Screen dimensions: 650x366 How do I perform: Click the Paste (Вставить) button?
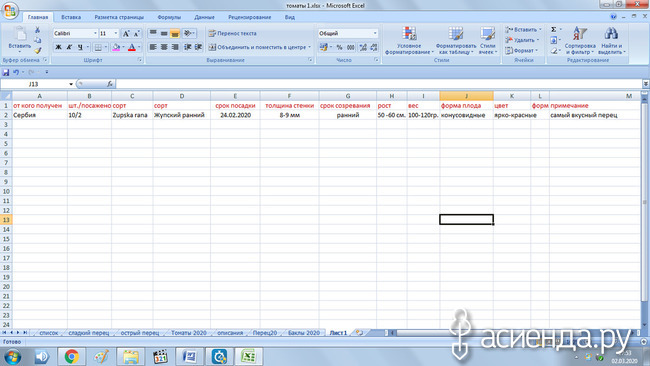19,40
